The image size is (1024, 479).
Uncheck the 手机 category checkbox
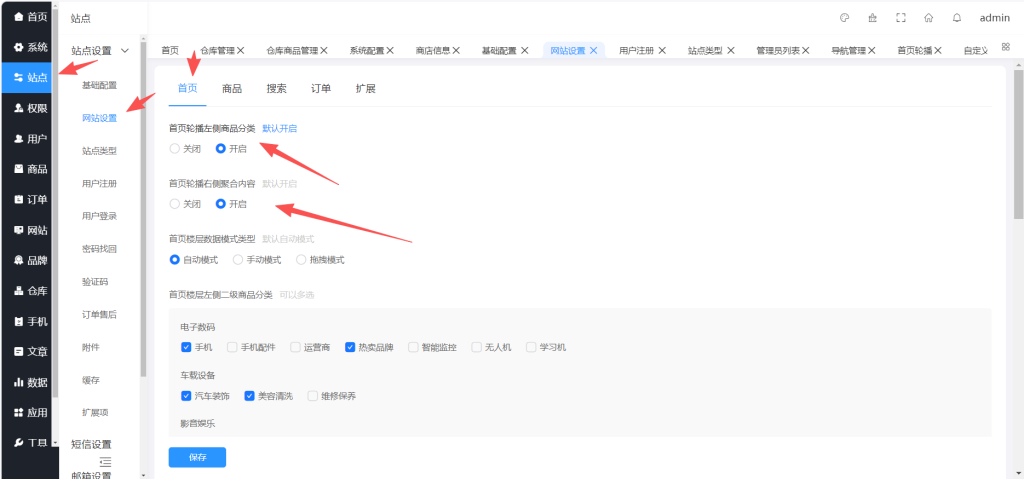186,347
